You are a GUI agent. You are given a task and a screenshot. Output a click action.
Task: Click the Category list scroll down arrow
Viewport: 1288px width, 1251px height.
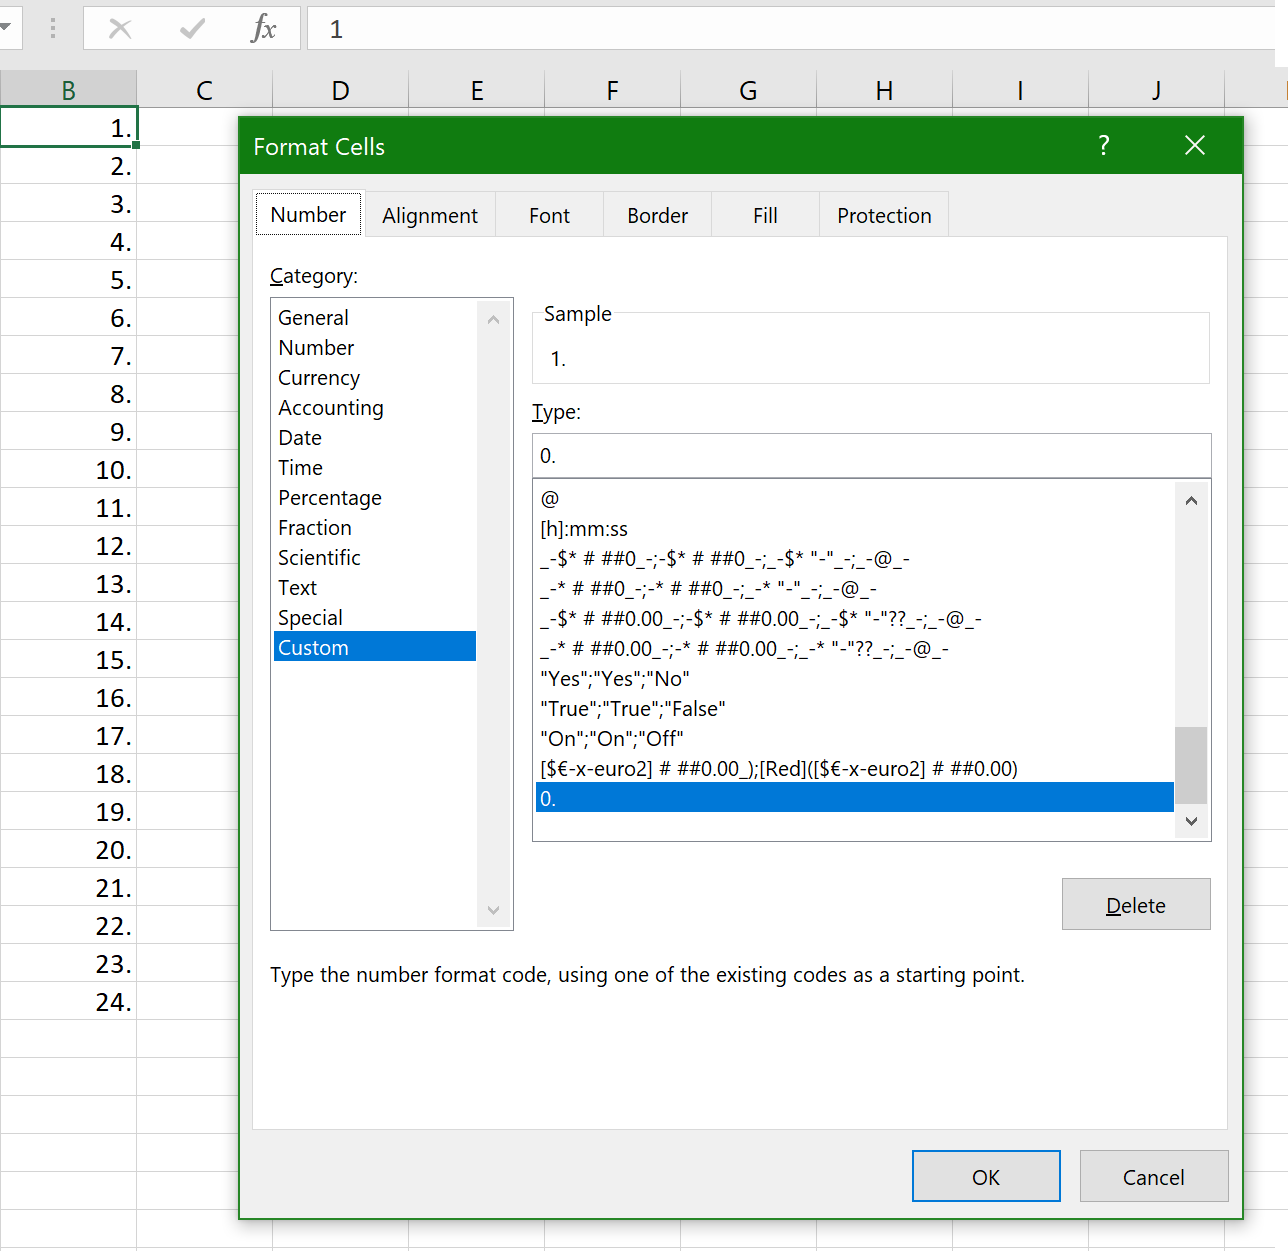coord(493,910)
